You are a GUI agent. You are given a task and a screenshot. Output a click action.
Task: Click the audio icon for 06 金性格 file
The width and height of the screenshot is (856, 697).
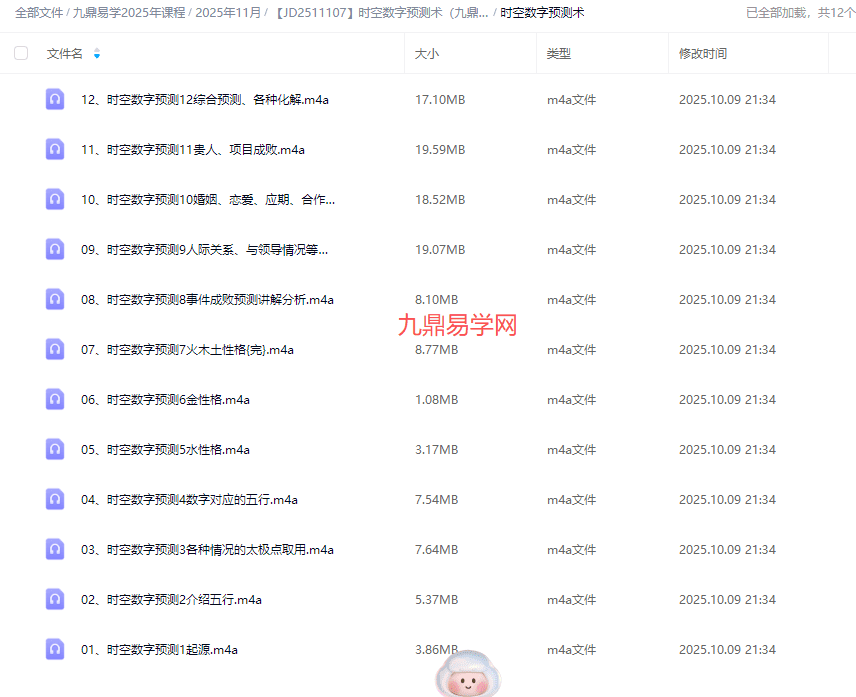55,399
